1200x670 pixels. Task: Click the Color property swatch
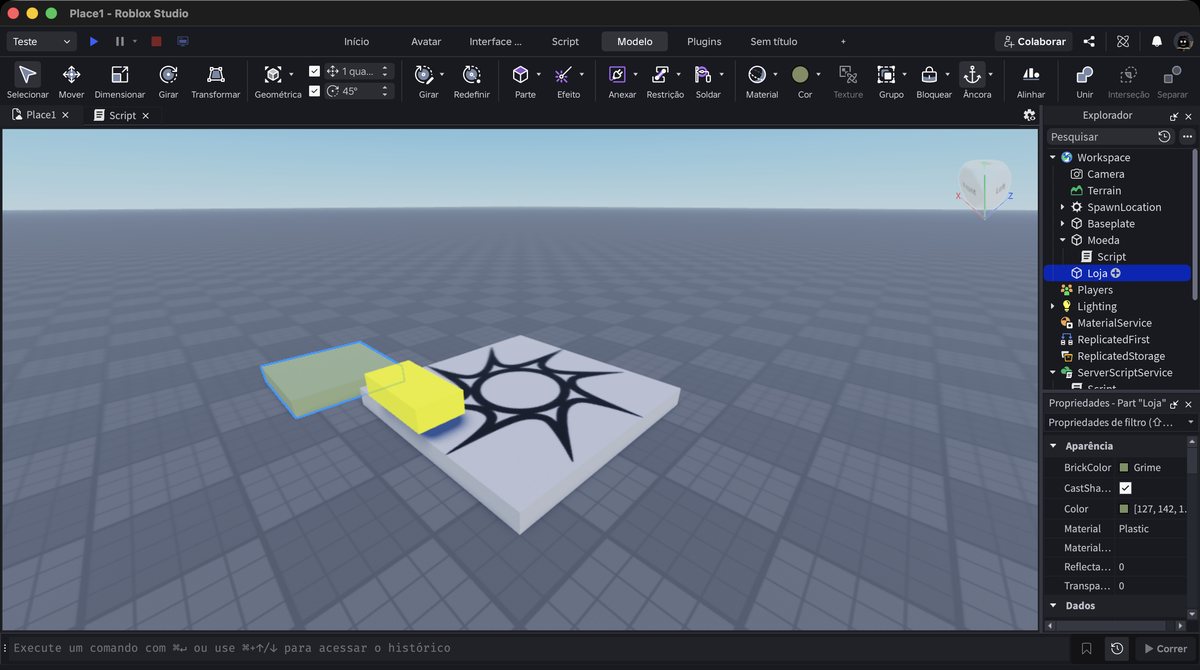(x=1124, y=509)
